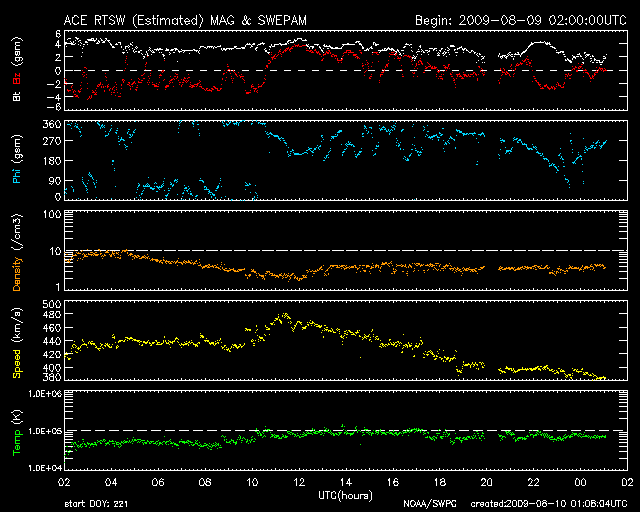Click the "460" tick on the Speed axis

click(52, 328)
